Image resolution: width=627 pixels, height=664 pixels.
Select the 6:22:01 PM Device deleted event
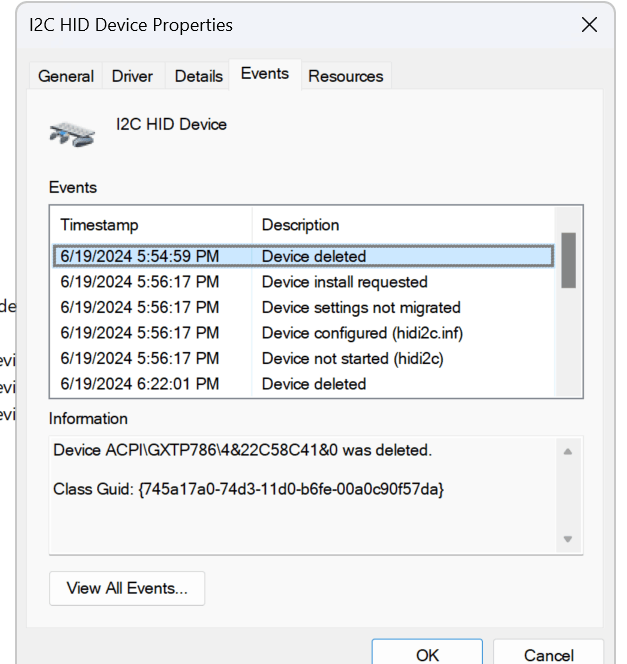pos(303,384)
